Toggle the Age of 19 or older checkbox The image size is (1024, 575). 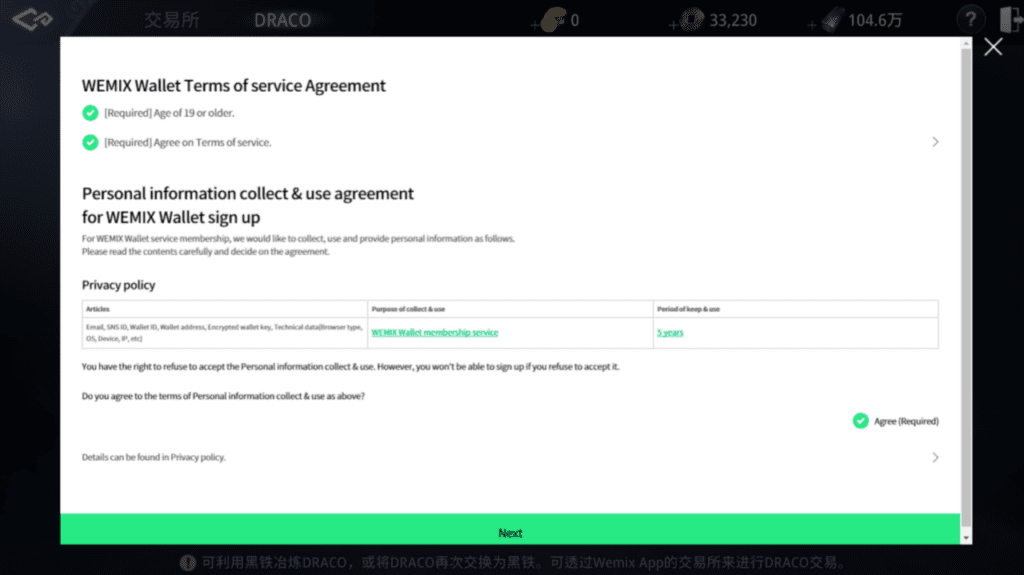(x=90, y=113)
